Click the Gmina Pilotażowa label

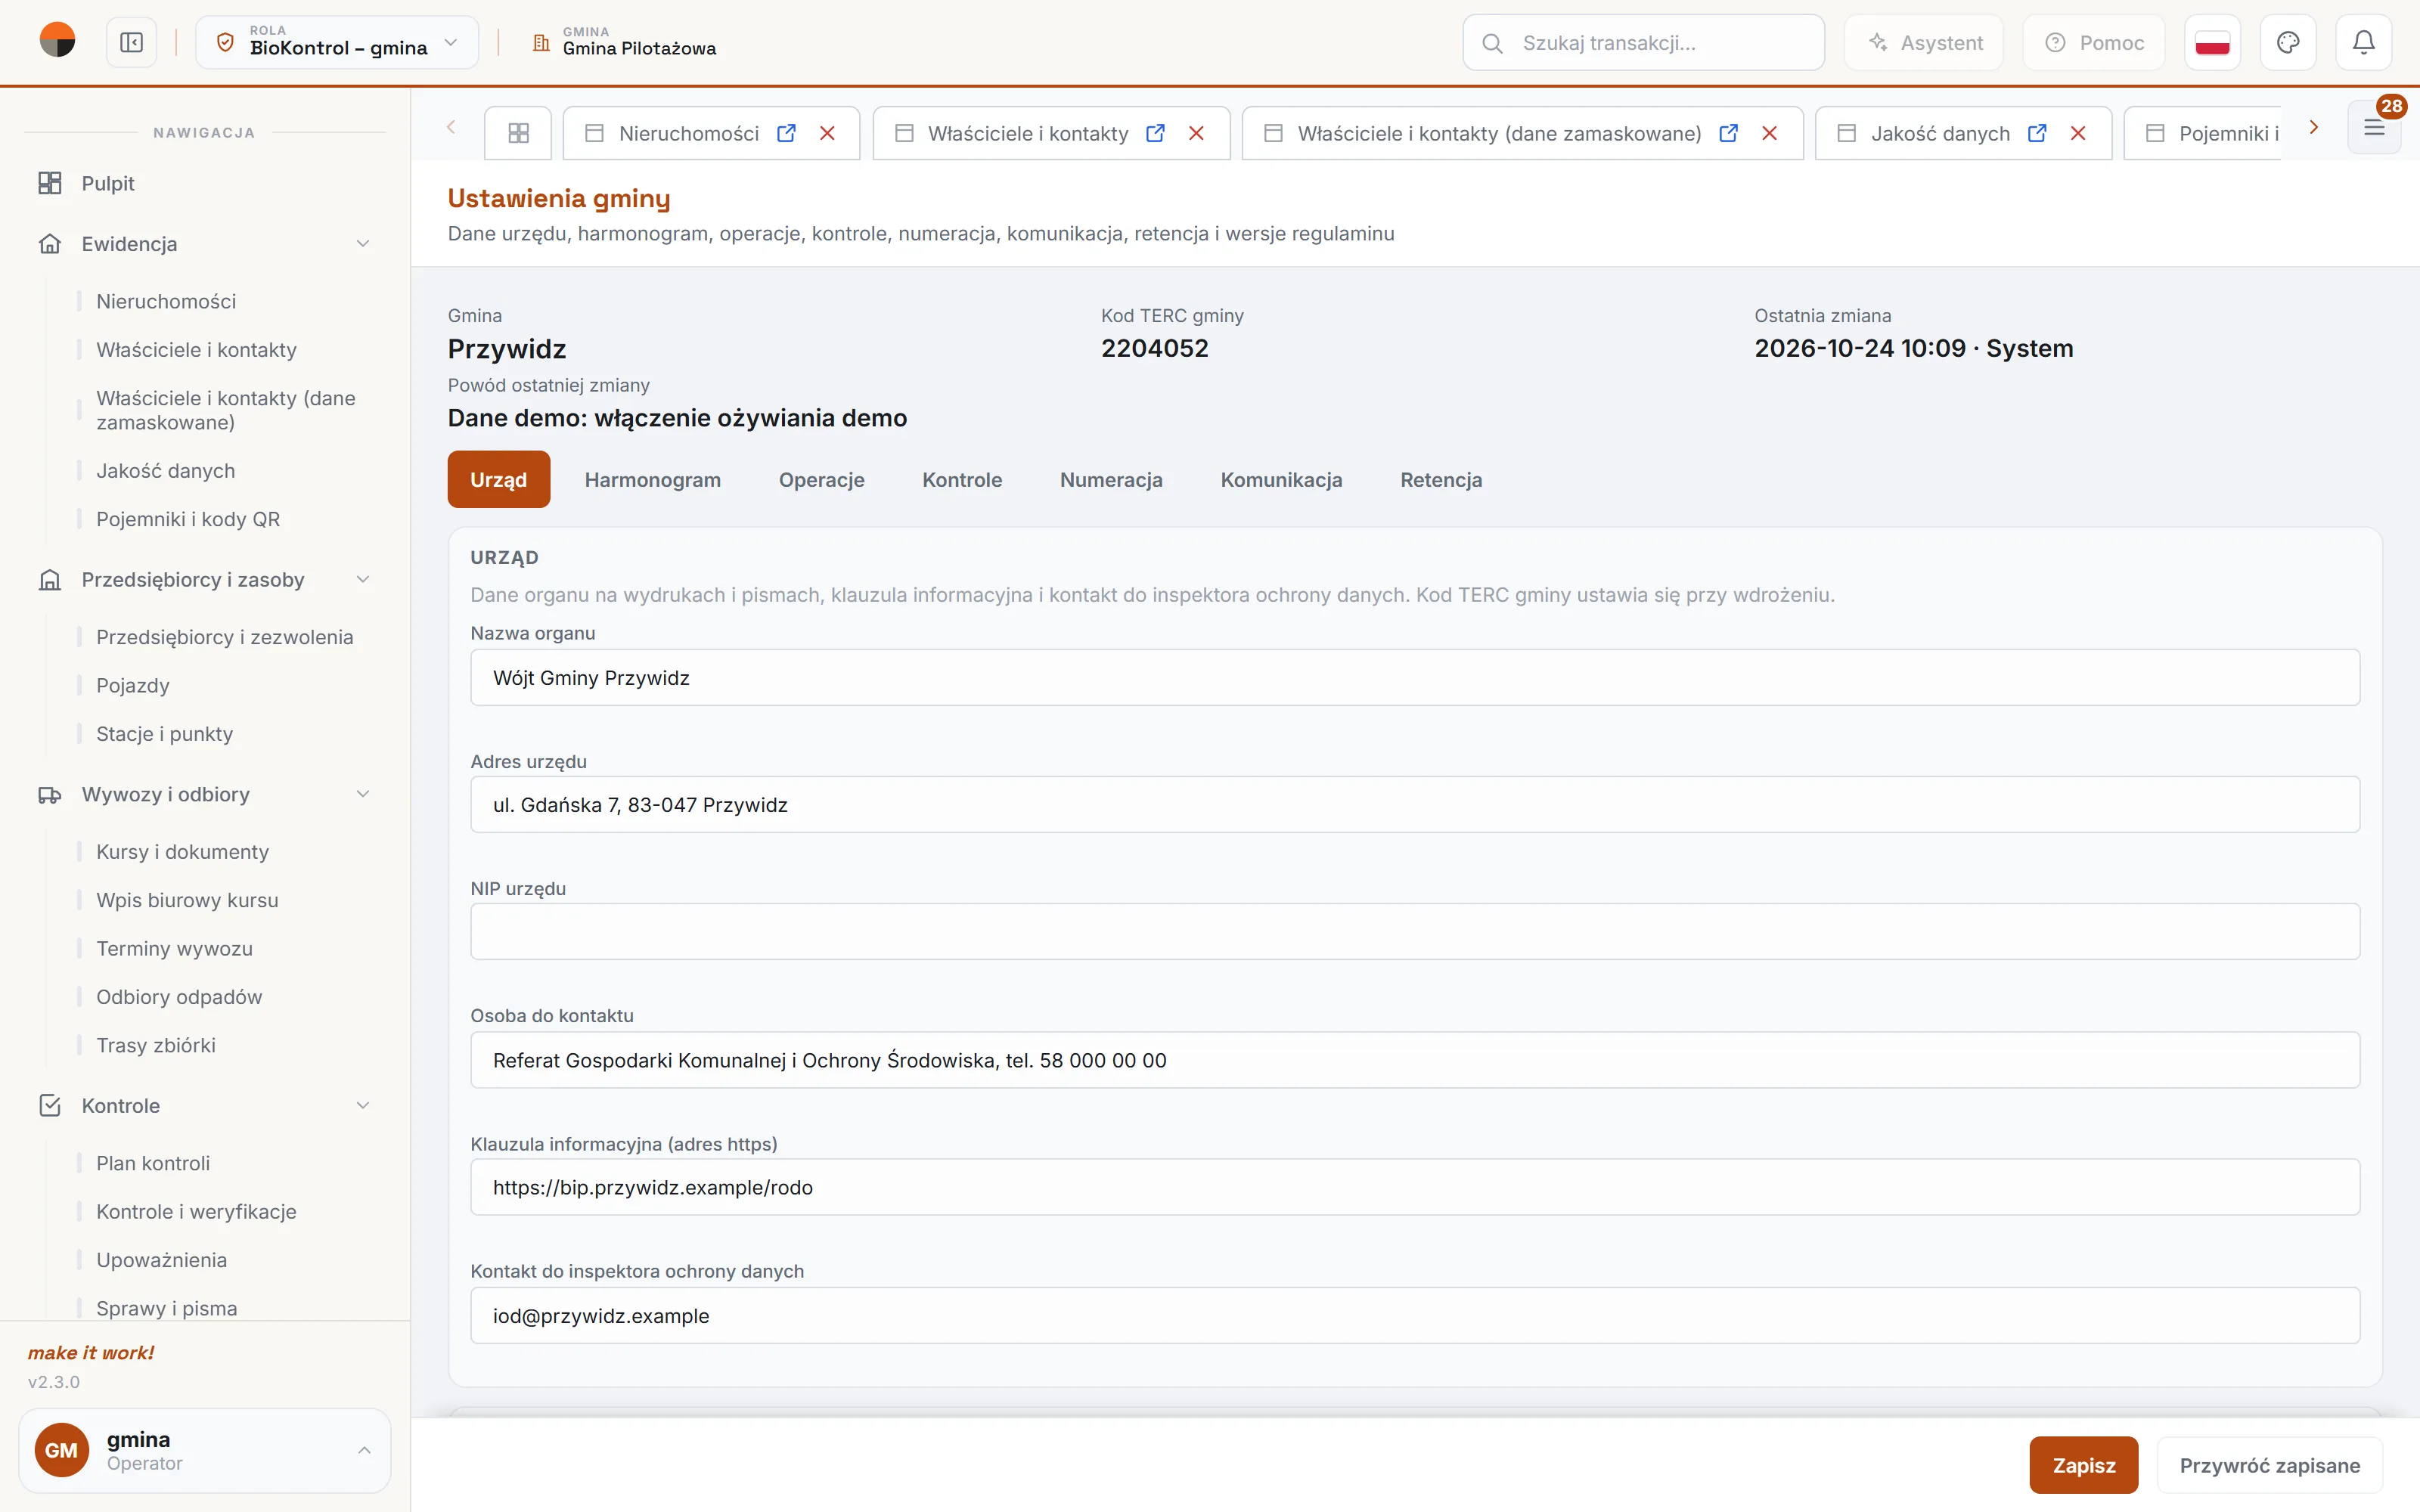pos(639,48)
